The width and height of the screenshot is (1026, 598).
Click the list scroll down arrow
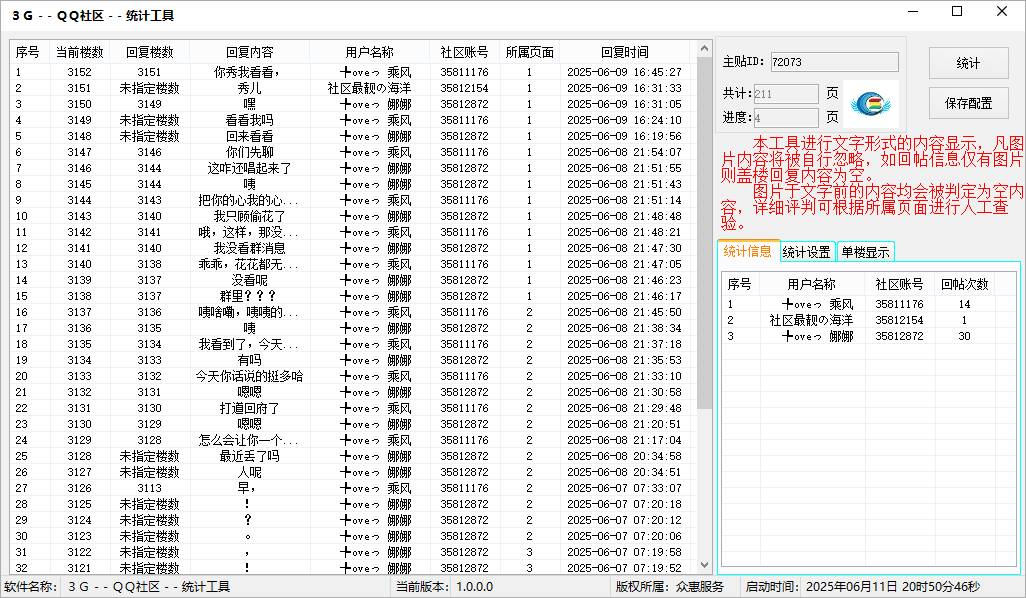(704, 565)
